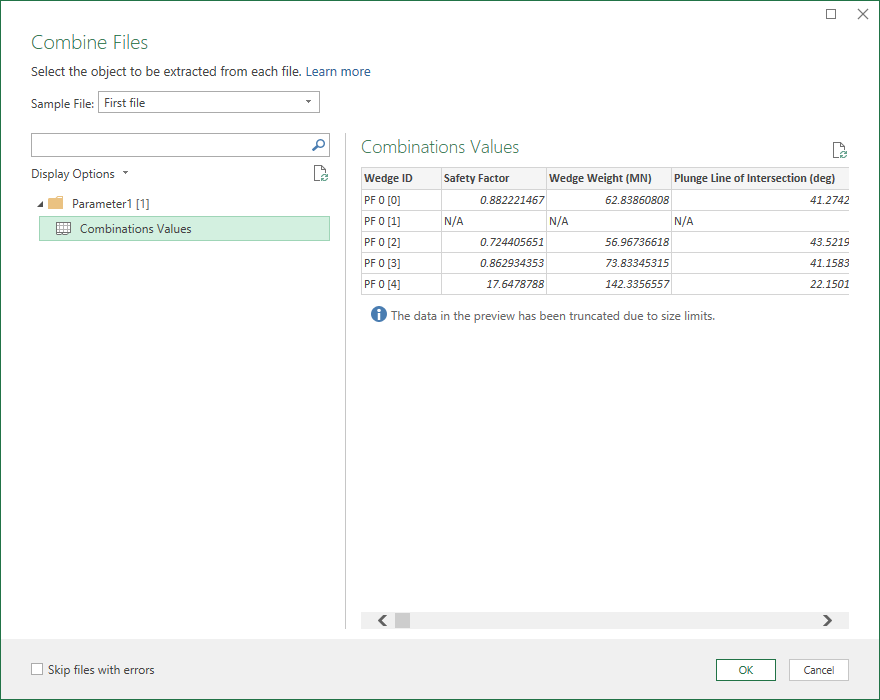Click the left scroll arrow under the preview
The image size is (880, 700).
click(x=382, y=620)
